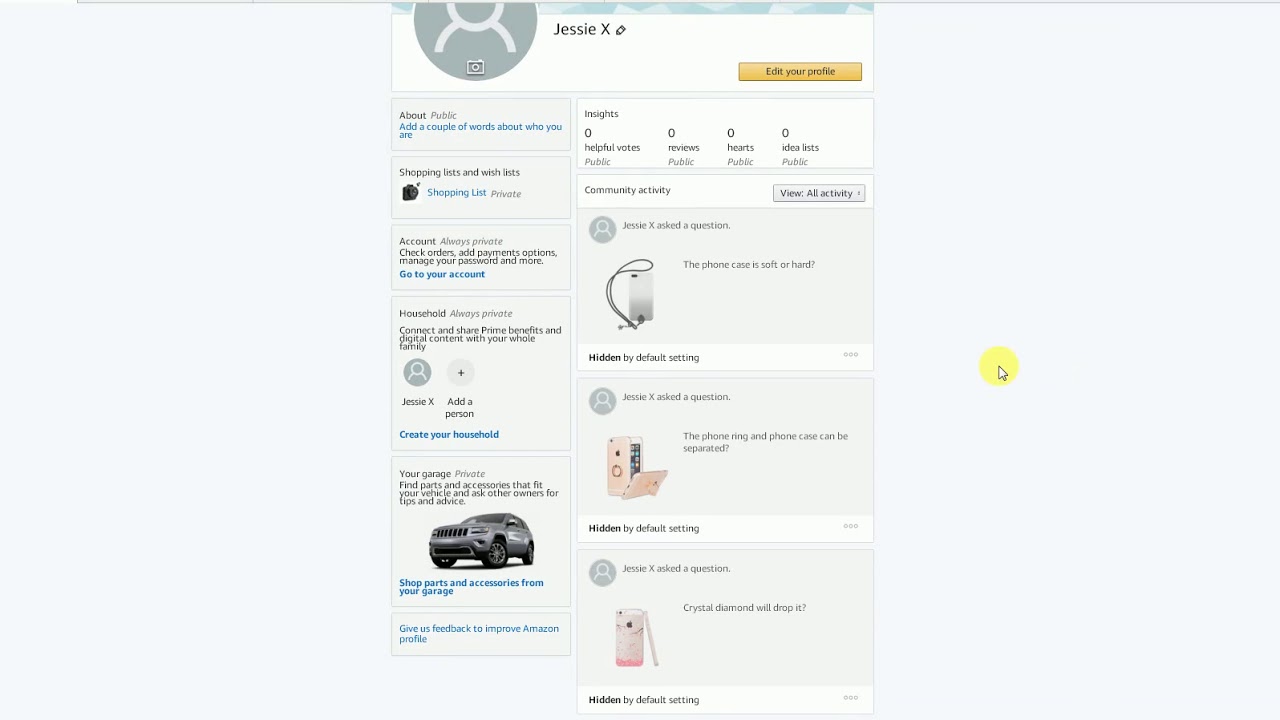Click avatar beside first asked a question post
This screenshot has height=720, width=1280.
(x=602, y=229)
